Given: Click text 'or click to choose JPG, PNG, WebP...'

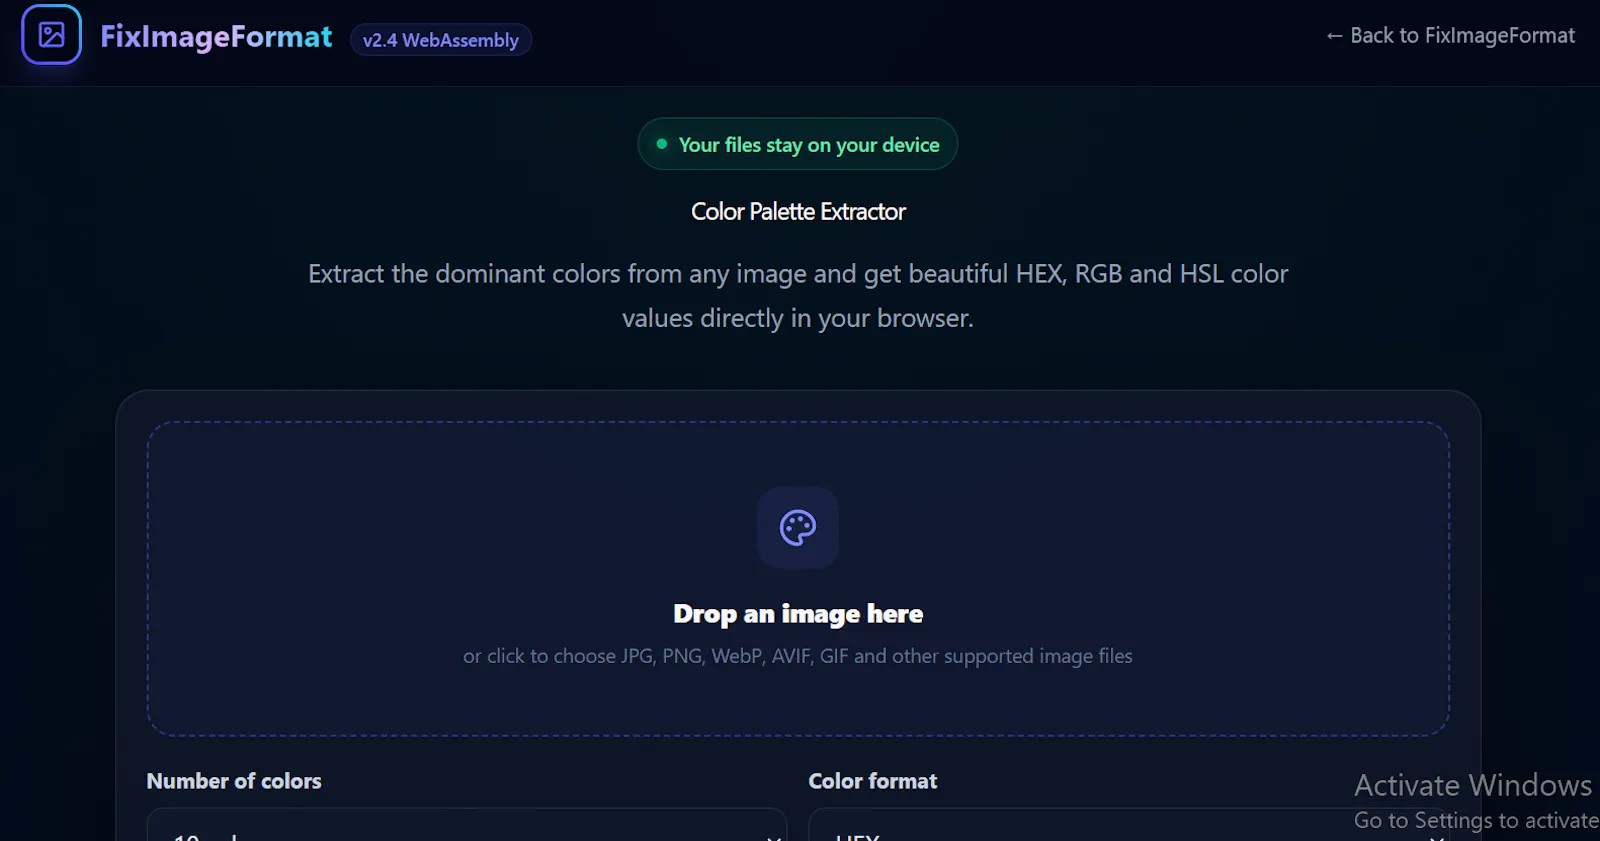Looking at the screenshot, I should pos(798,656).
